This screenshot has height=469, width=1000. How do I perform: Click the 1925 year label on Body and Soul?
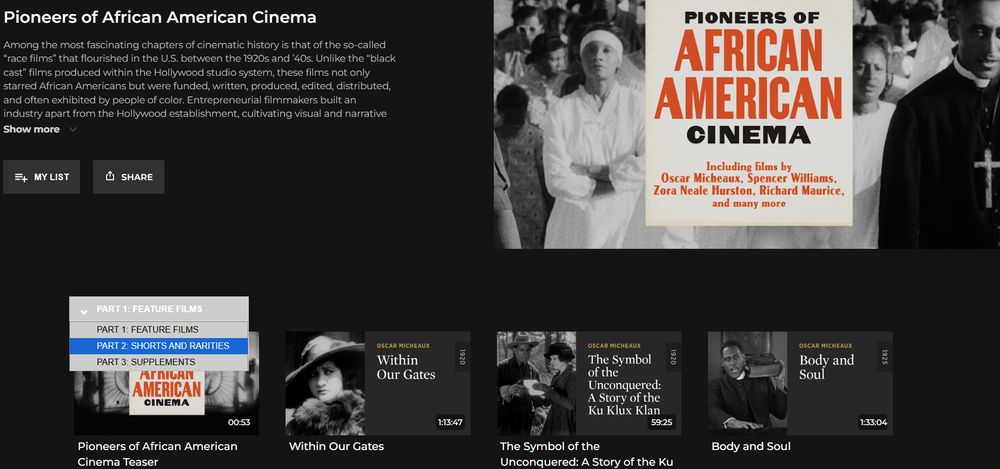884,357
